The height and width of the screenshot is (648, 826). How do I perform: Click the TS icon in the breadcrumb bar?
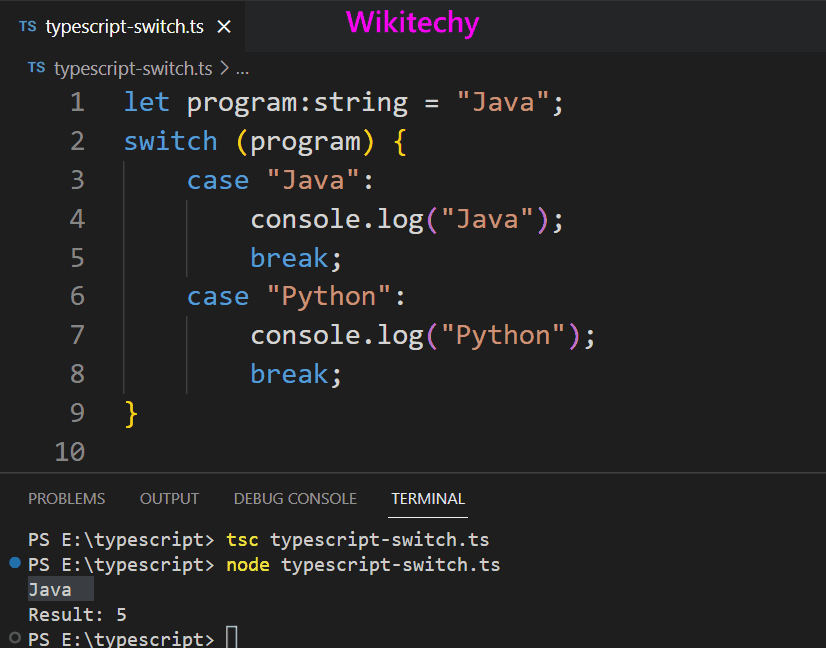tap(36, 68)
